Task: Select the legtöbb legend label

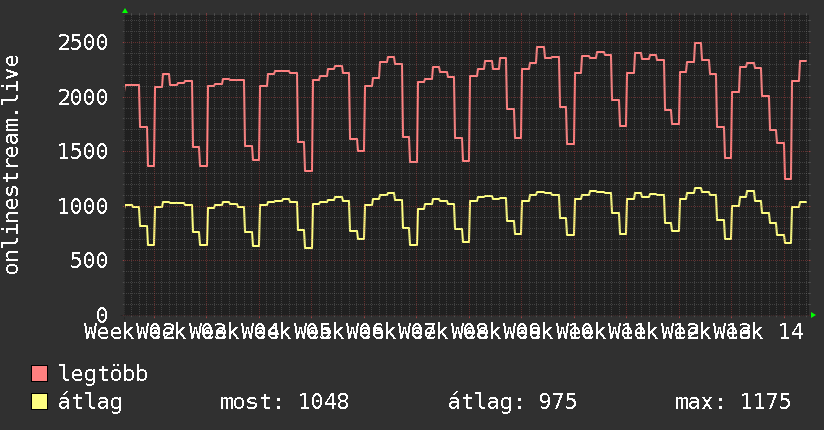Action: pyautogui.click(x=103, y=375)
